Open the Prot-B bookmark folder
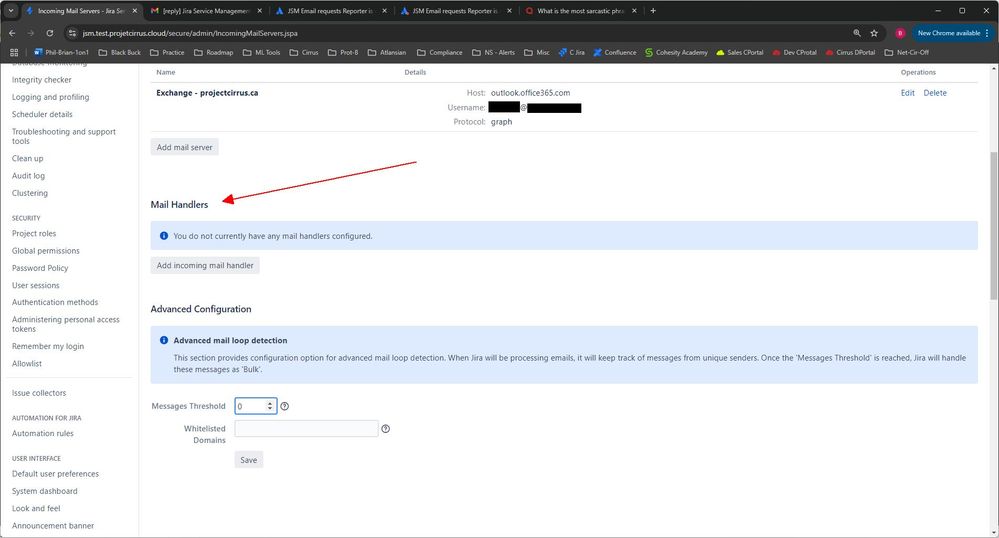 click(343, 52)
